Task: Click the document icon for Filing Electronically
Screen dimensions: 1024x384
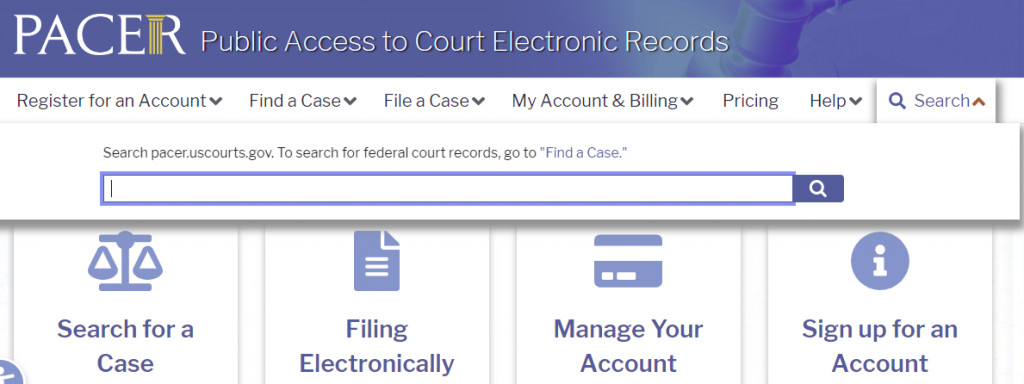Action: pyautogui.click(x=377, y=261)
